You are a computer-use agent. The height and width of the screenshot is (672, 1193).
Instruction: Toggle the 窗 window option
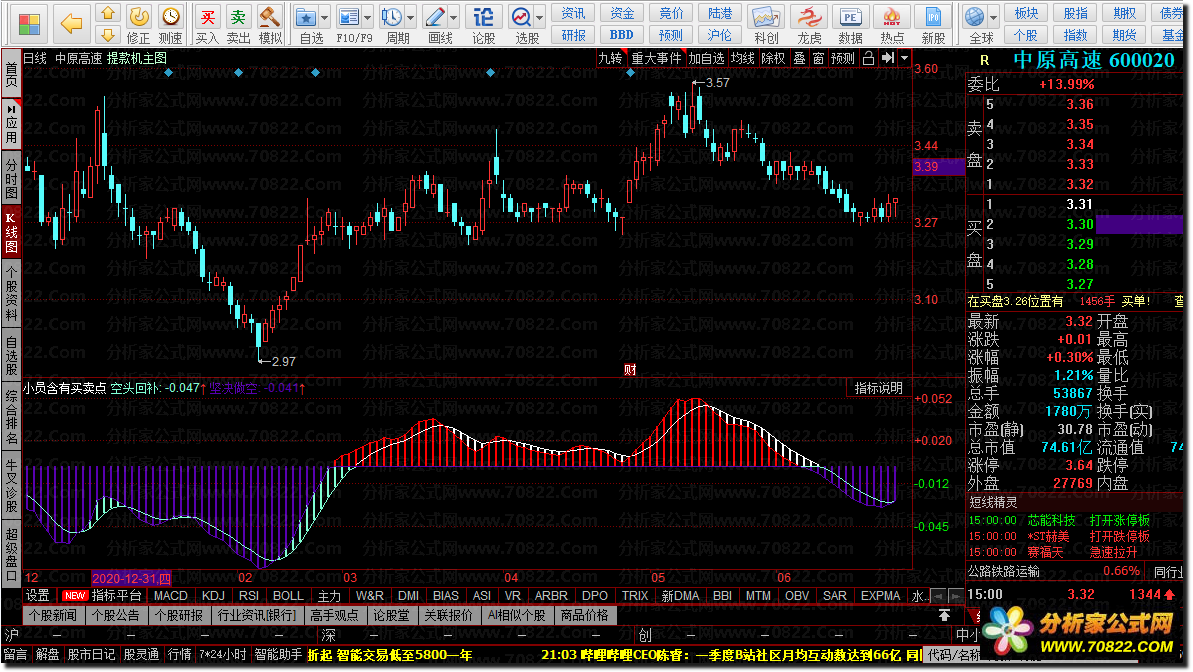(818, 59)
